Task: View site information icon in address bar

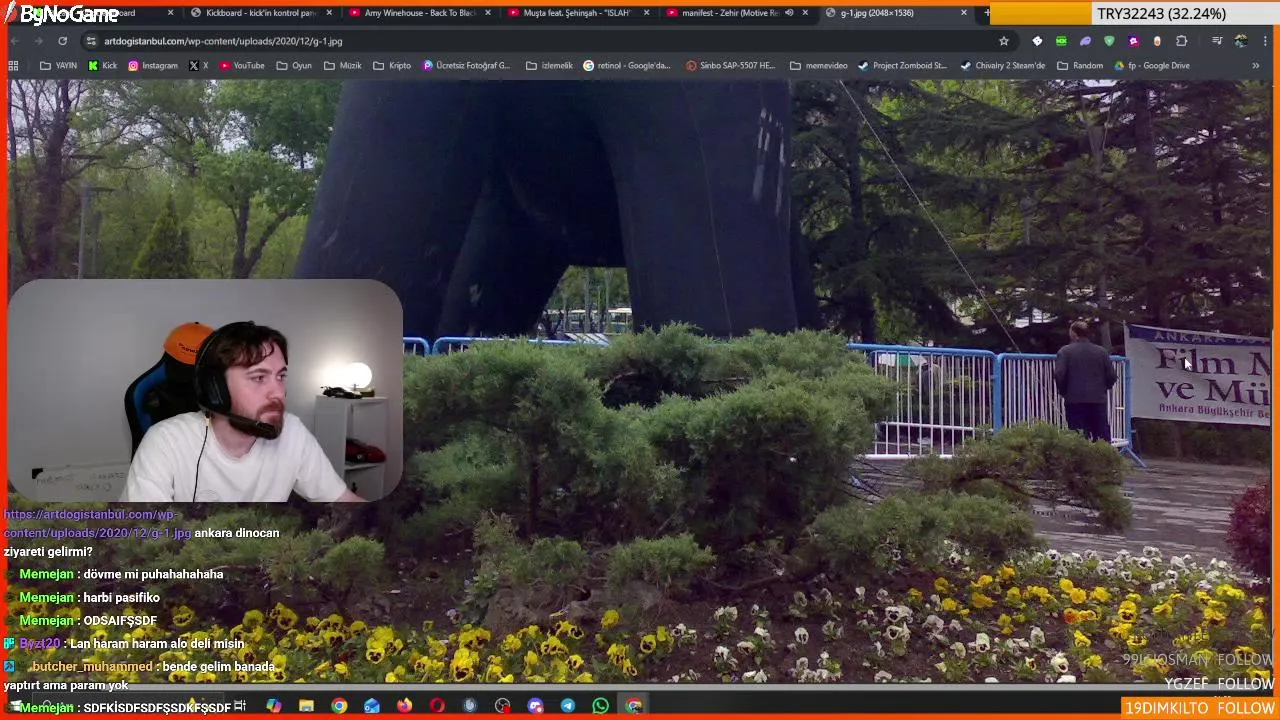Action: [x=91, y=41]
